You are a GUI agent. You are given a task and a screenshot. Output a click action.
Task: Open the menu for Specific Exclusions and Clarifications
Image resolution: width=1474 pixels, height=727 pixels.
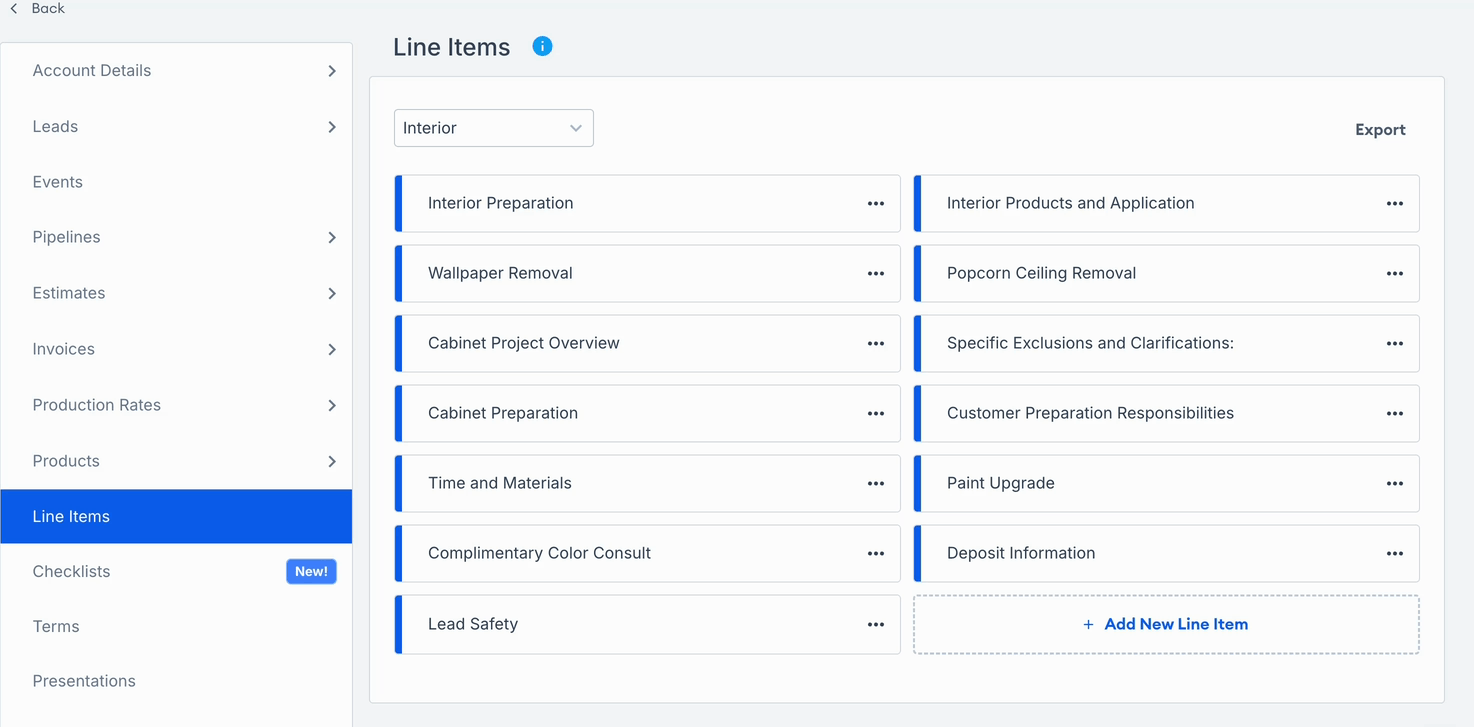pos(1395,343)
